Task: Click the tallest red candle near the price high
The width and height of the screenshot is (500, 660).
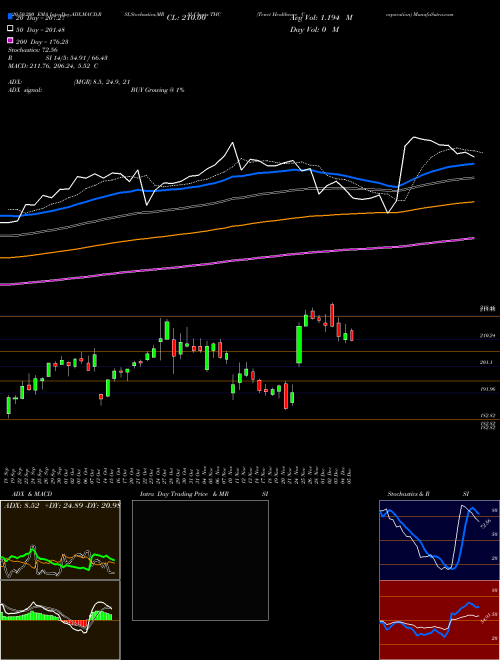Action: coord(332,315)
